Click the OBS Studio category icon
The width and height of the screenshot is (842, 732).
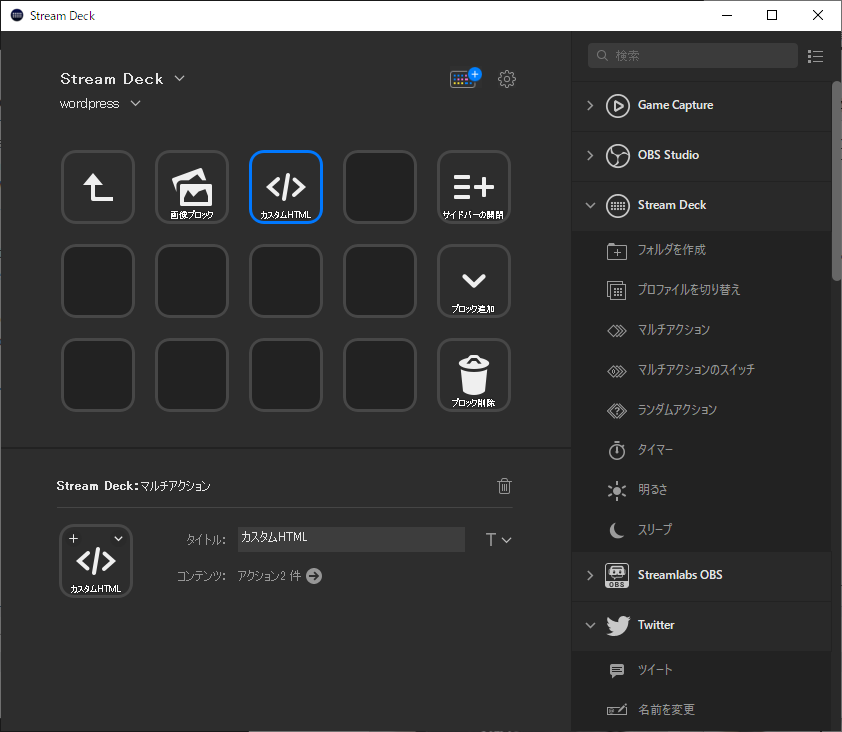click(x=618, y=156)
